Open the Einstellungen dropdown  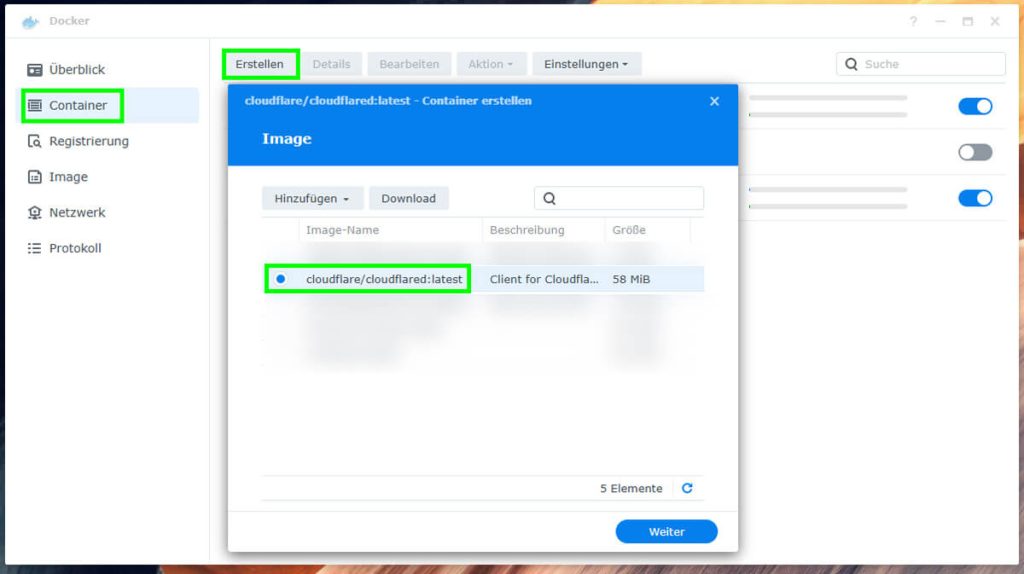point(586,64)
